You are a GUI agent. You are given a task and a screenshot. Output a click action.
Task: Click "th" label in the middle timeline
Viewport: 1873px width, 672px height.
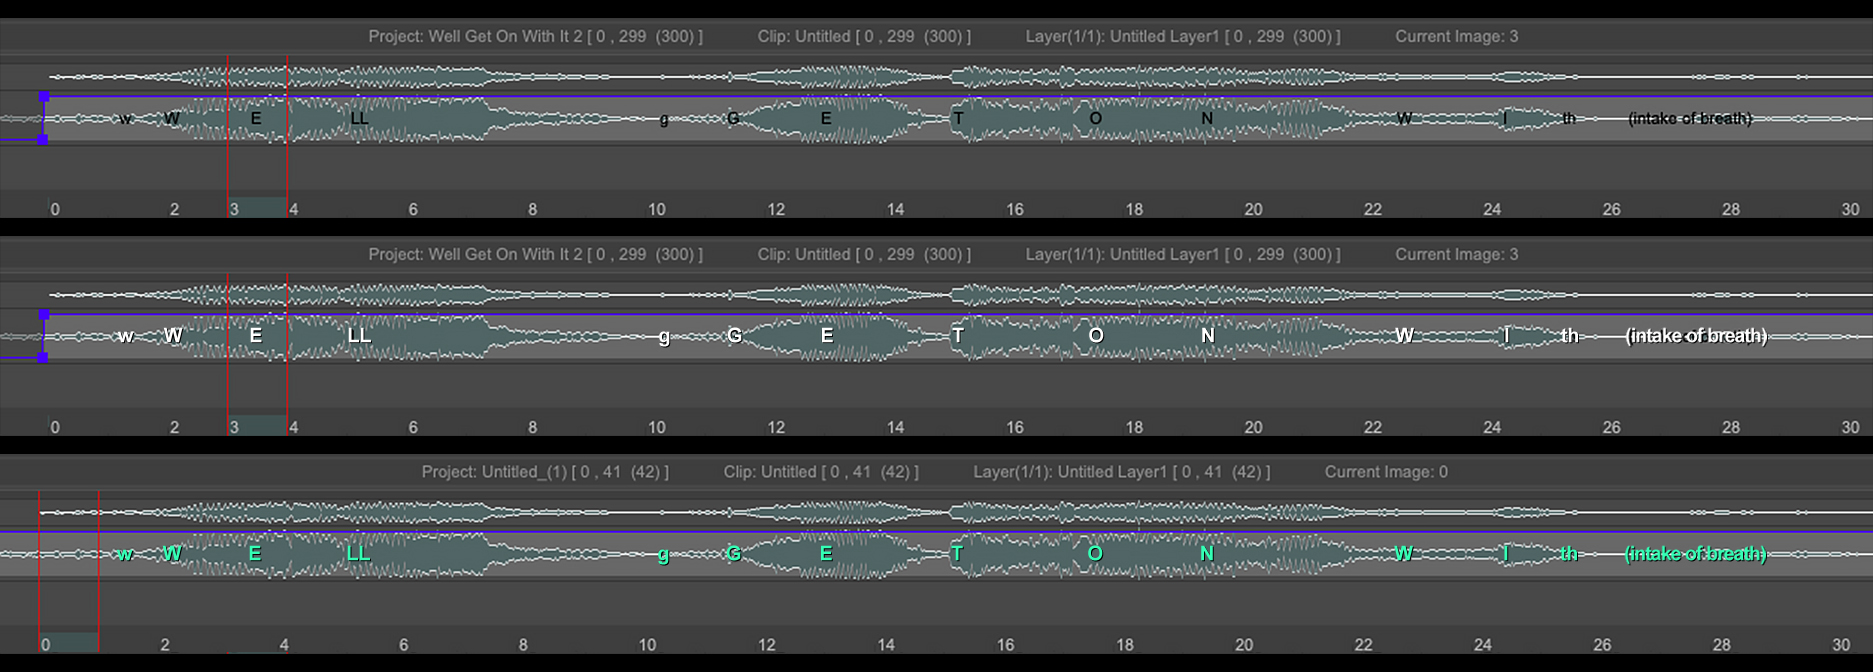(1570, 336)
